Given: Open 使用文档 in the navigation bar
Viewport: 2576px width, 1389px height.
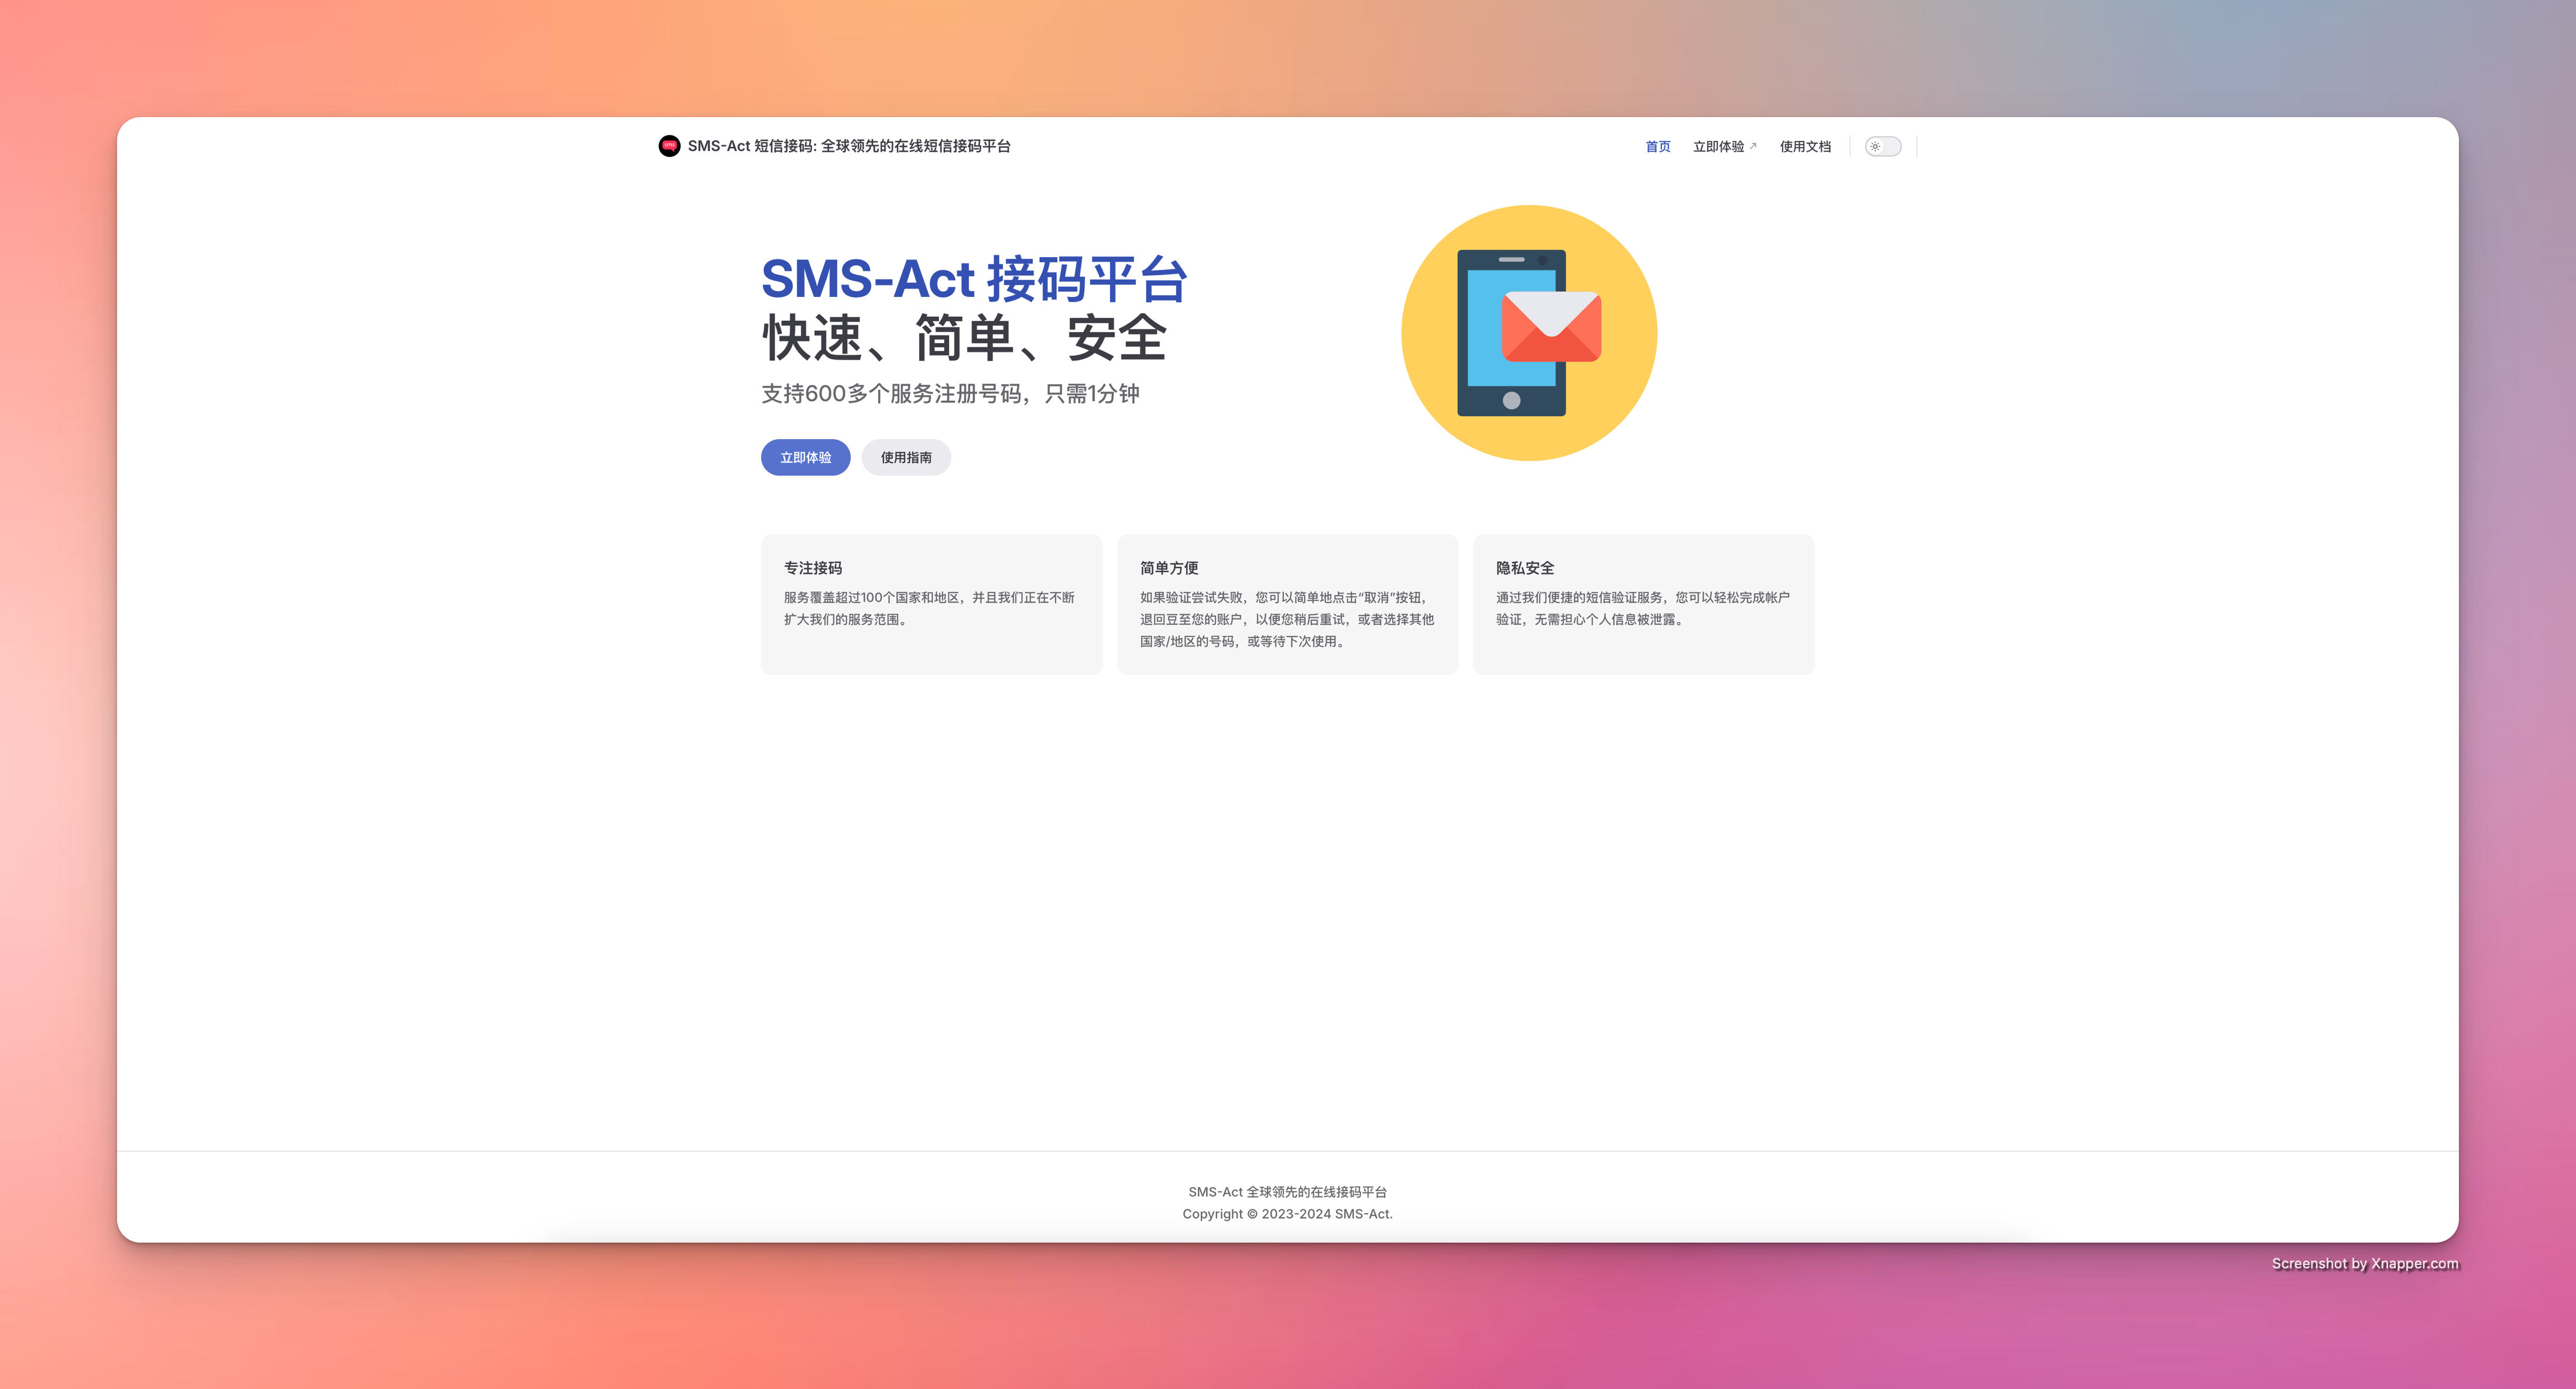Looking at the screenshot, I should point(1805,147).
